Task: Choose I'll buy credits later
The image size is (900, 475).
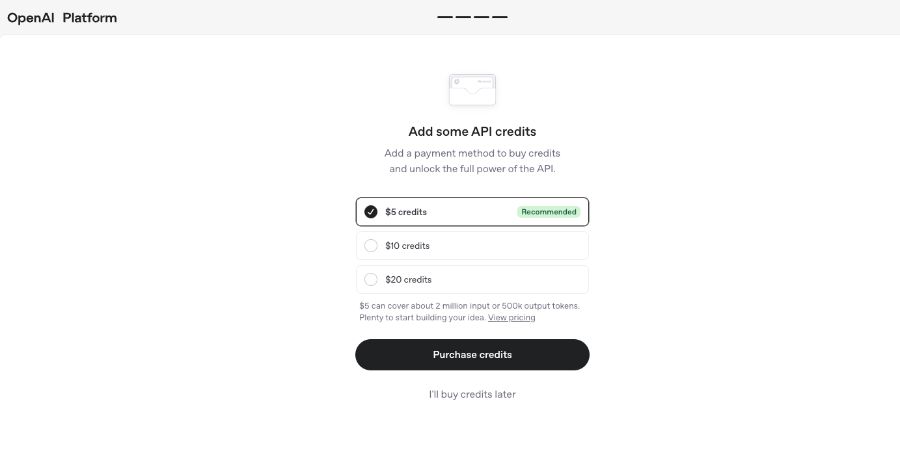Action: pyautogui.click(x=472, y=394)
